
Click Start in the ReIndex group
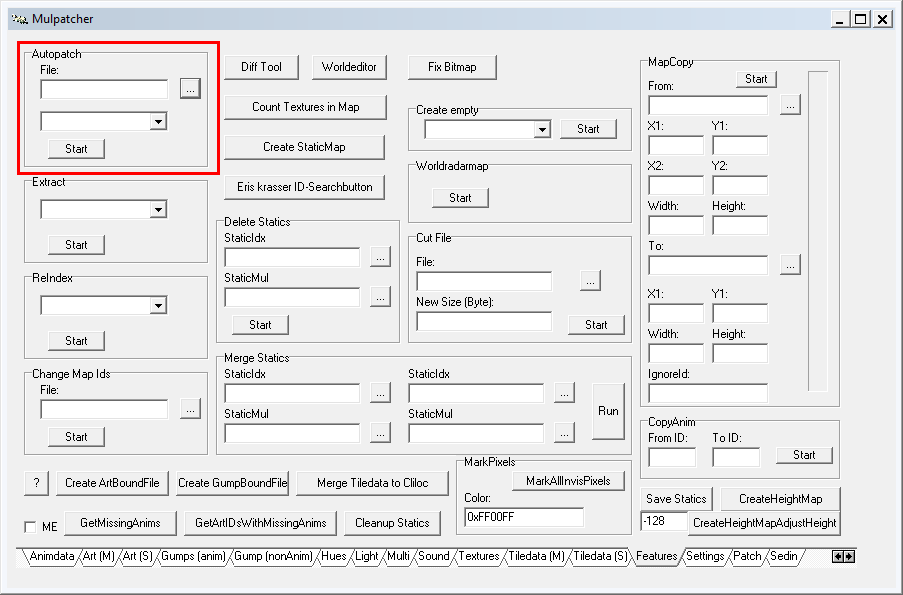pos(76,341)
